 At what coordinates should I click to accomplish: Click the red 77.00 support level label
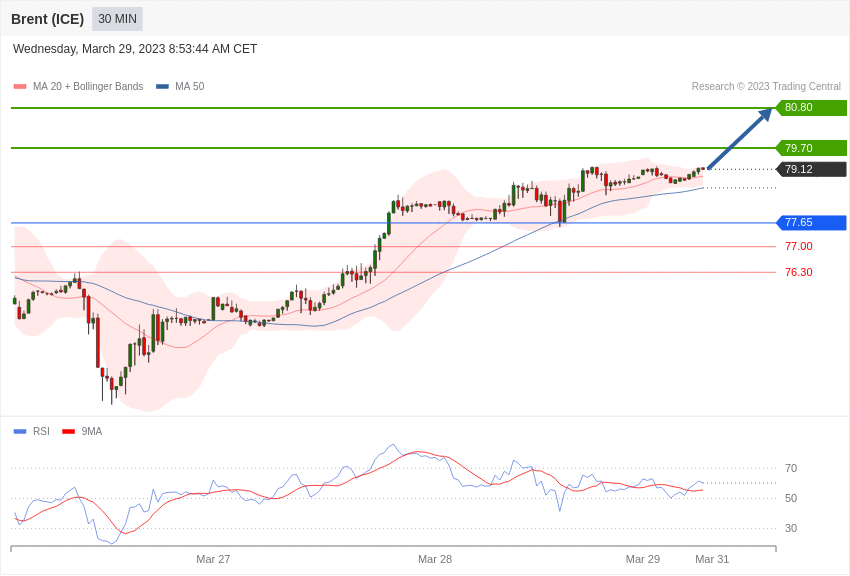tap(798, 246)
